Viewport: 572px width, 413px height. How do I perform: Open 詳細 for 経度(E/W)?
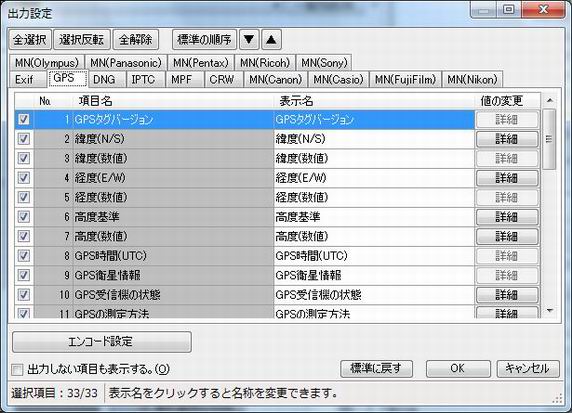pyautogui.click(x=507, y=178)
